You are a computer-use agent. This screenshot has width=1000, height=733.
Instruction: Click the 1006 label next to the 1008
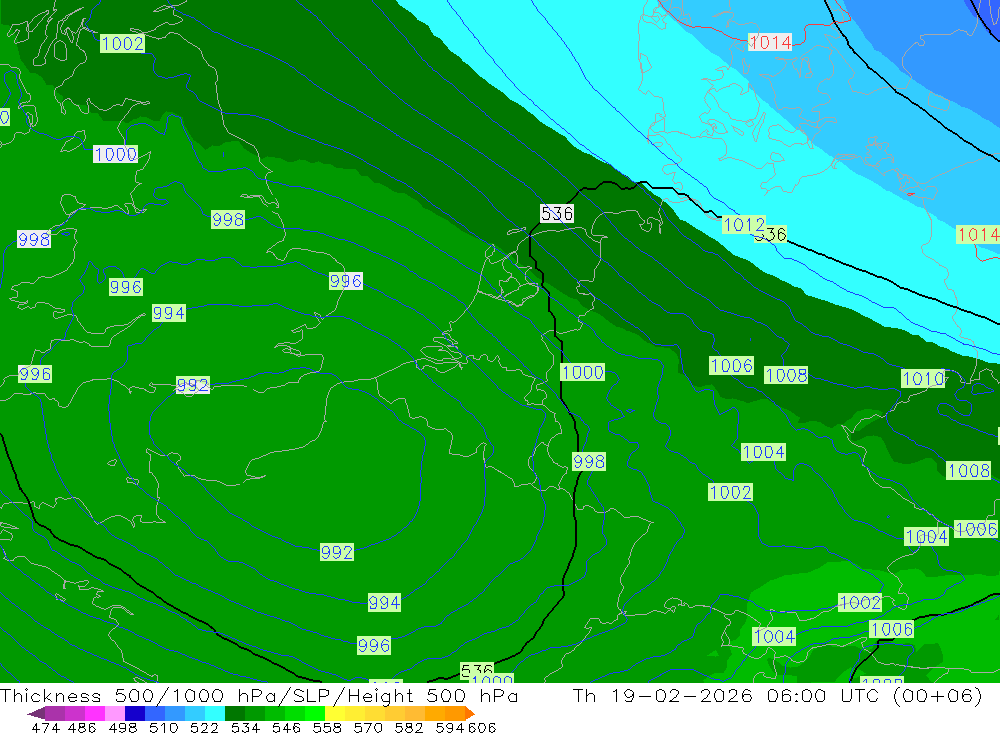(x=732, y=366)
